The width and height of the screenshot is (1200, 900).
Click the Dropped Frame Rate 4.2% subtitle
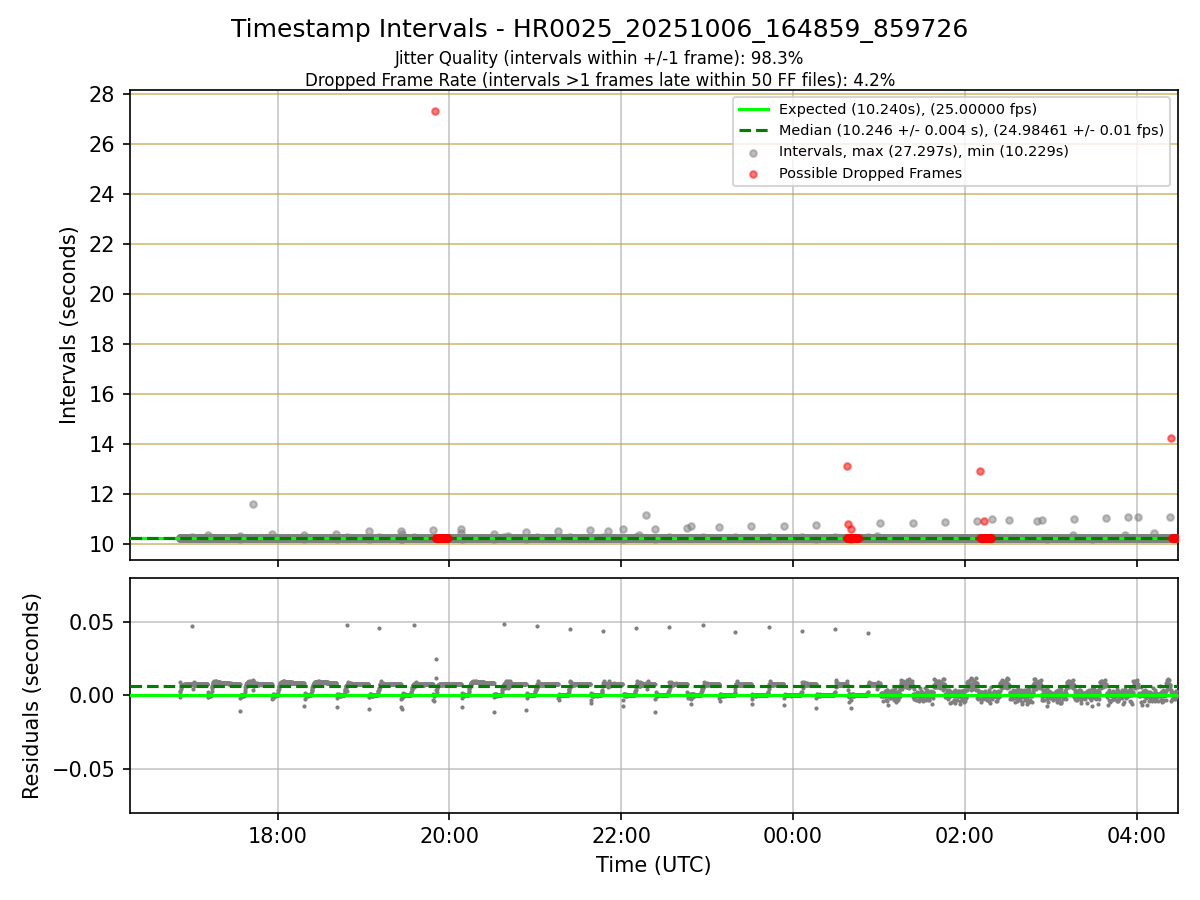pyautogui.click(x=599, y=79)
